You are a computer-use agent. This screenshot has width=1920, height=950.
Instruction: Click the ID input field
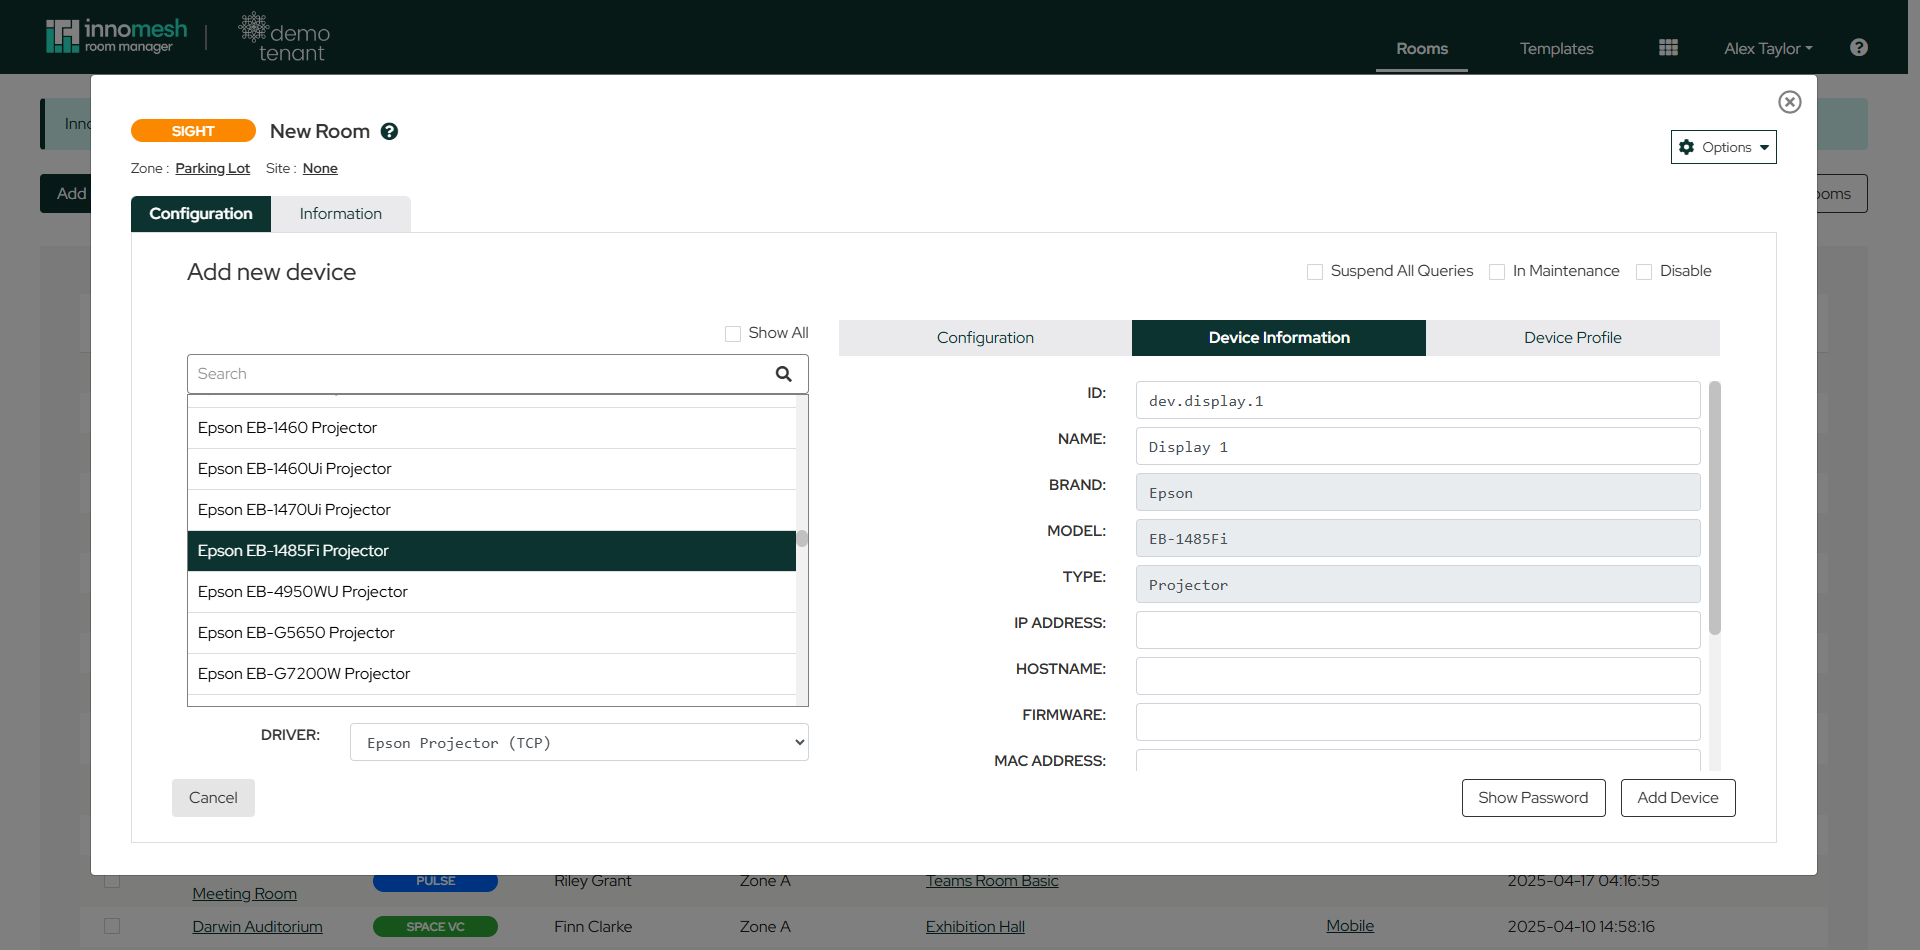(1418, 400)
